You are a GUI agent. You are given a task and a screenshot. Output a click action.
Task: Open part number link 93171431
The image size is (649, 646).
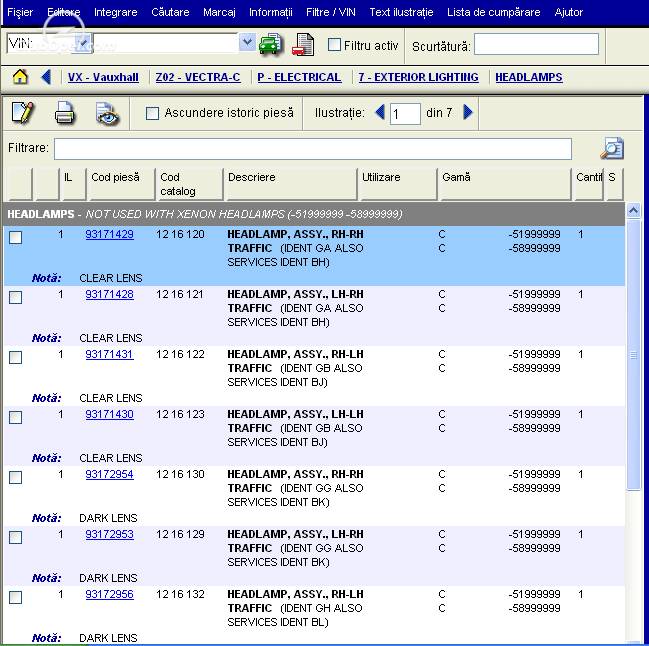pyautogui.click(x=109, y=354)
